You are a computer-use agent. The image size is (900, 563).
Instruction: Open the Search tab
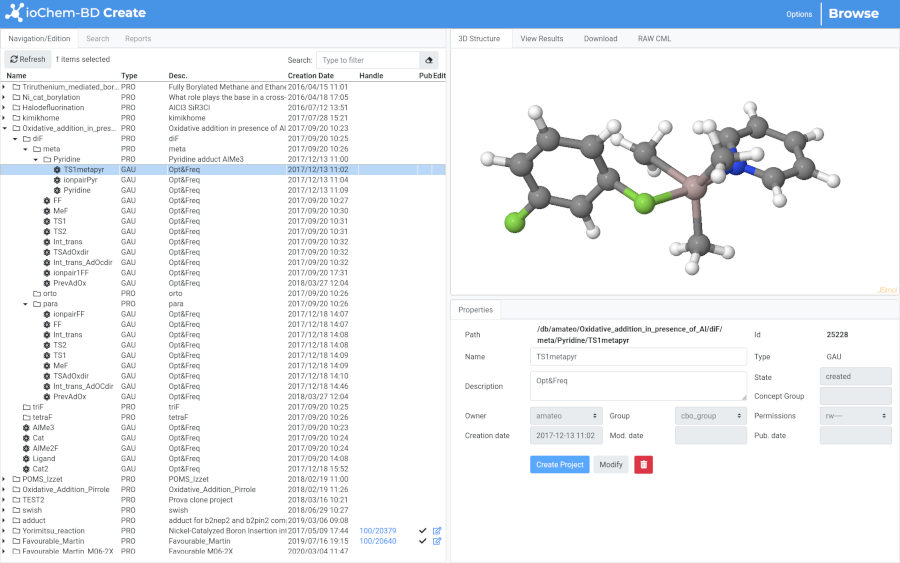coord(98,38)
